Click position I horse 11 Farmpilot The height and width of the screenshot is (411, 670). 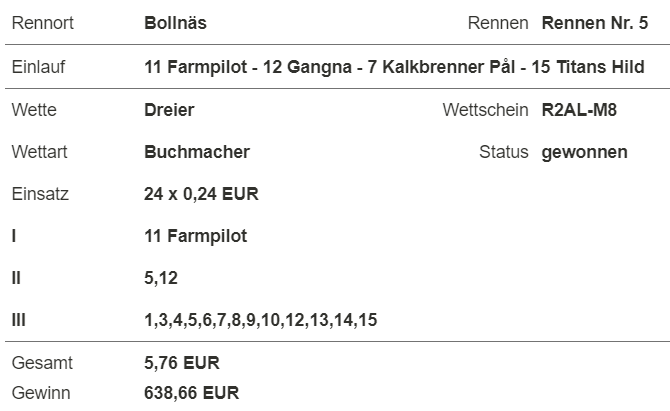click(196, 236)
